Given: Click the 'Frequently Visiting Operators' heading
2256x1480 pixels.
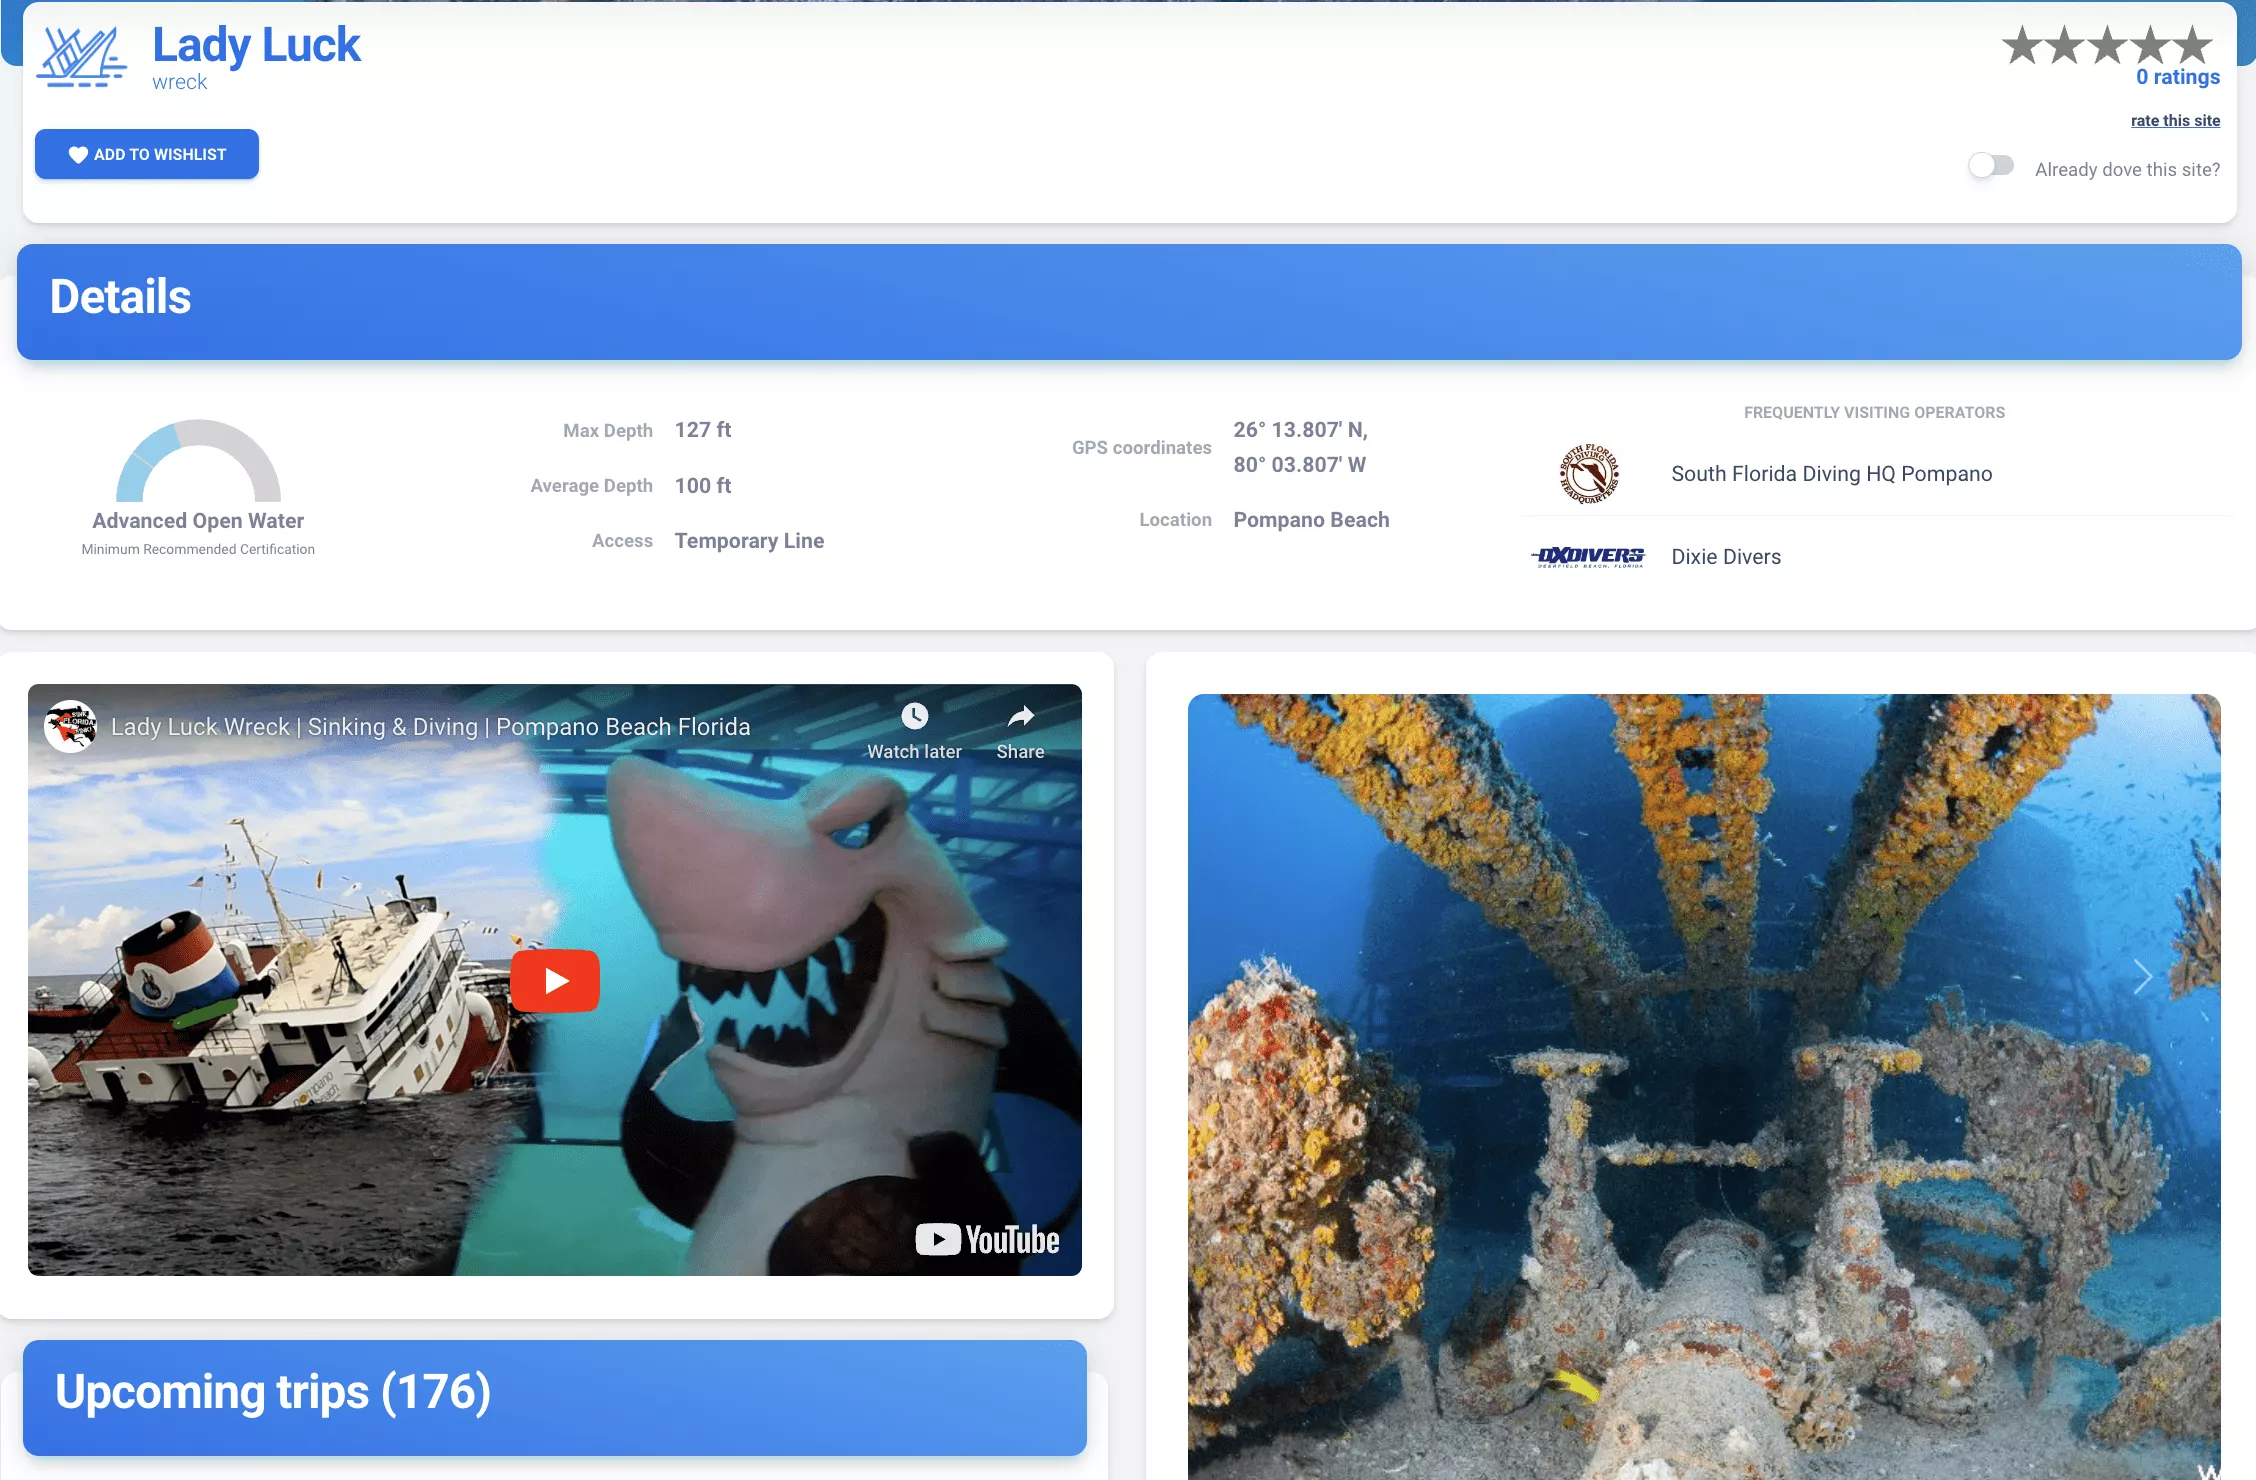Looking at the screenshot, I should [1874, 412].
